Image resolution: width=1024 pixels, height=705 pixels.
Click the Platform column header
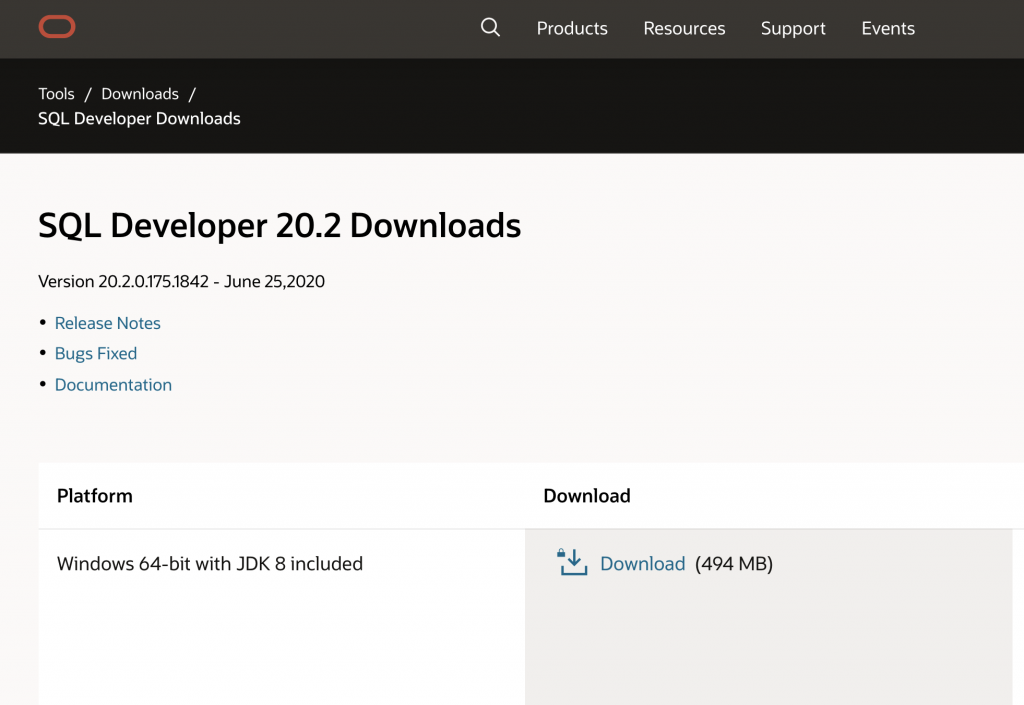[x=95, y=496]
